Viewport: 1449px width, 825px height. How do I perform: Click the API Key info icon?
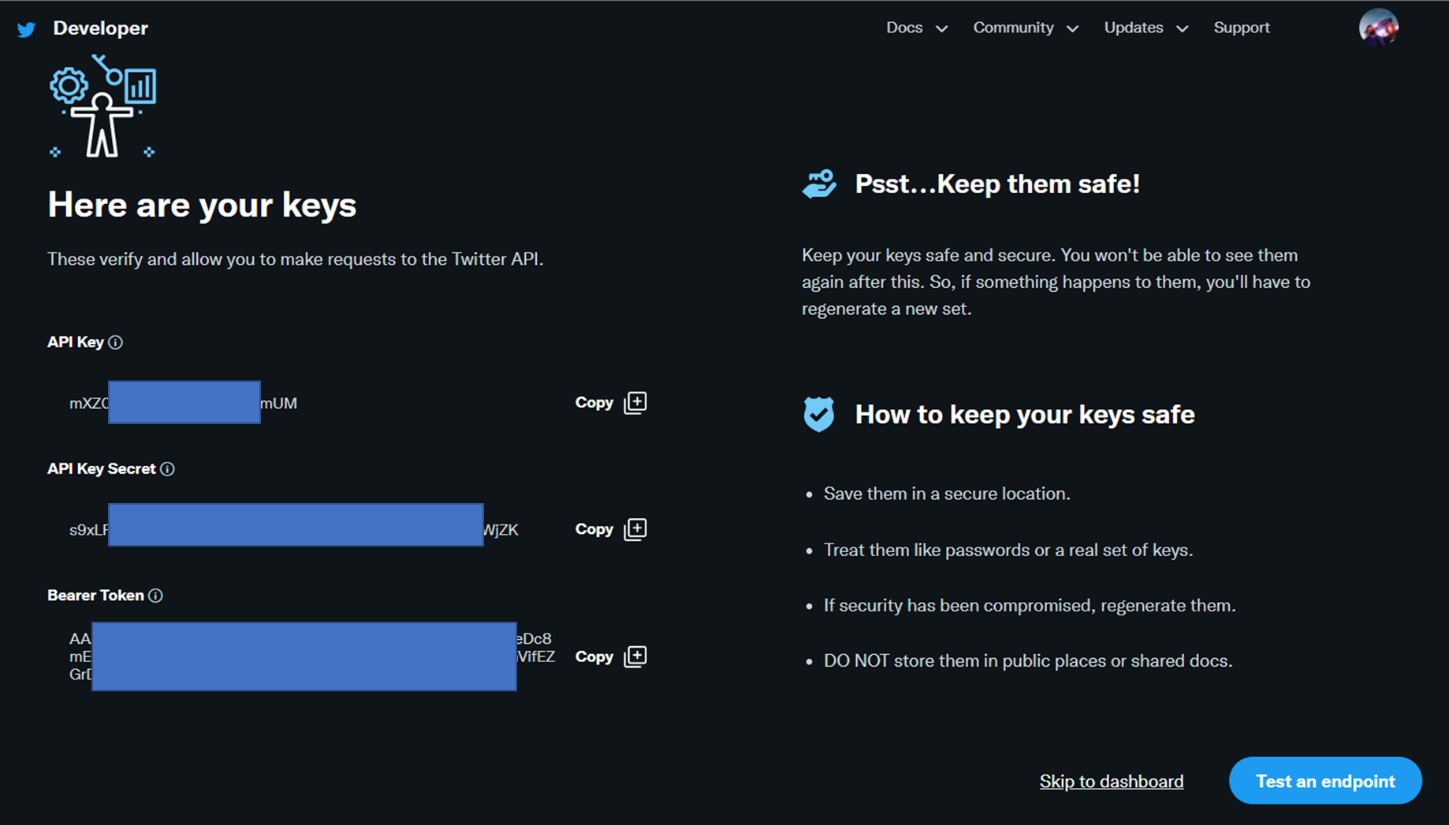coord(116,342)
